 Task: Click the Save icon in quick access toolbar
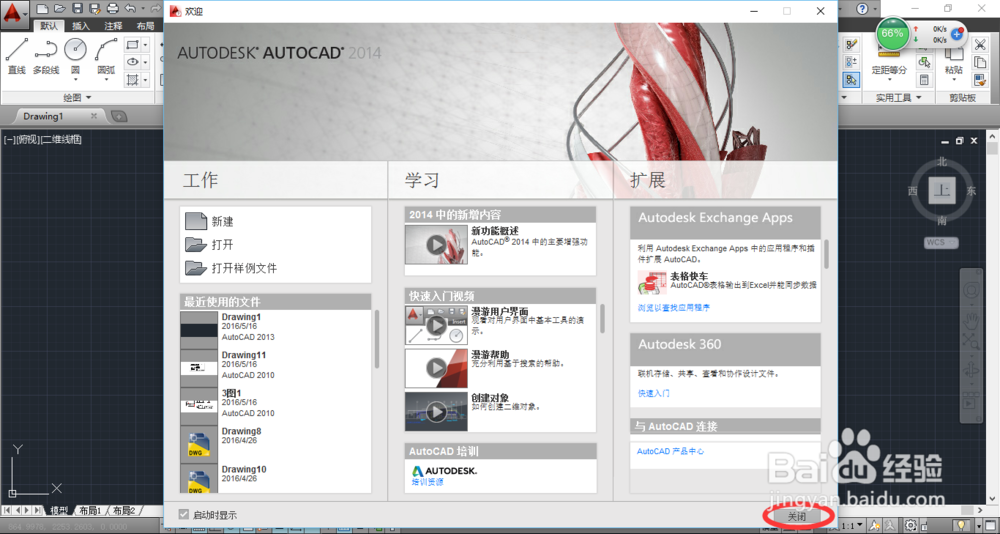[x=77, y=8]
